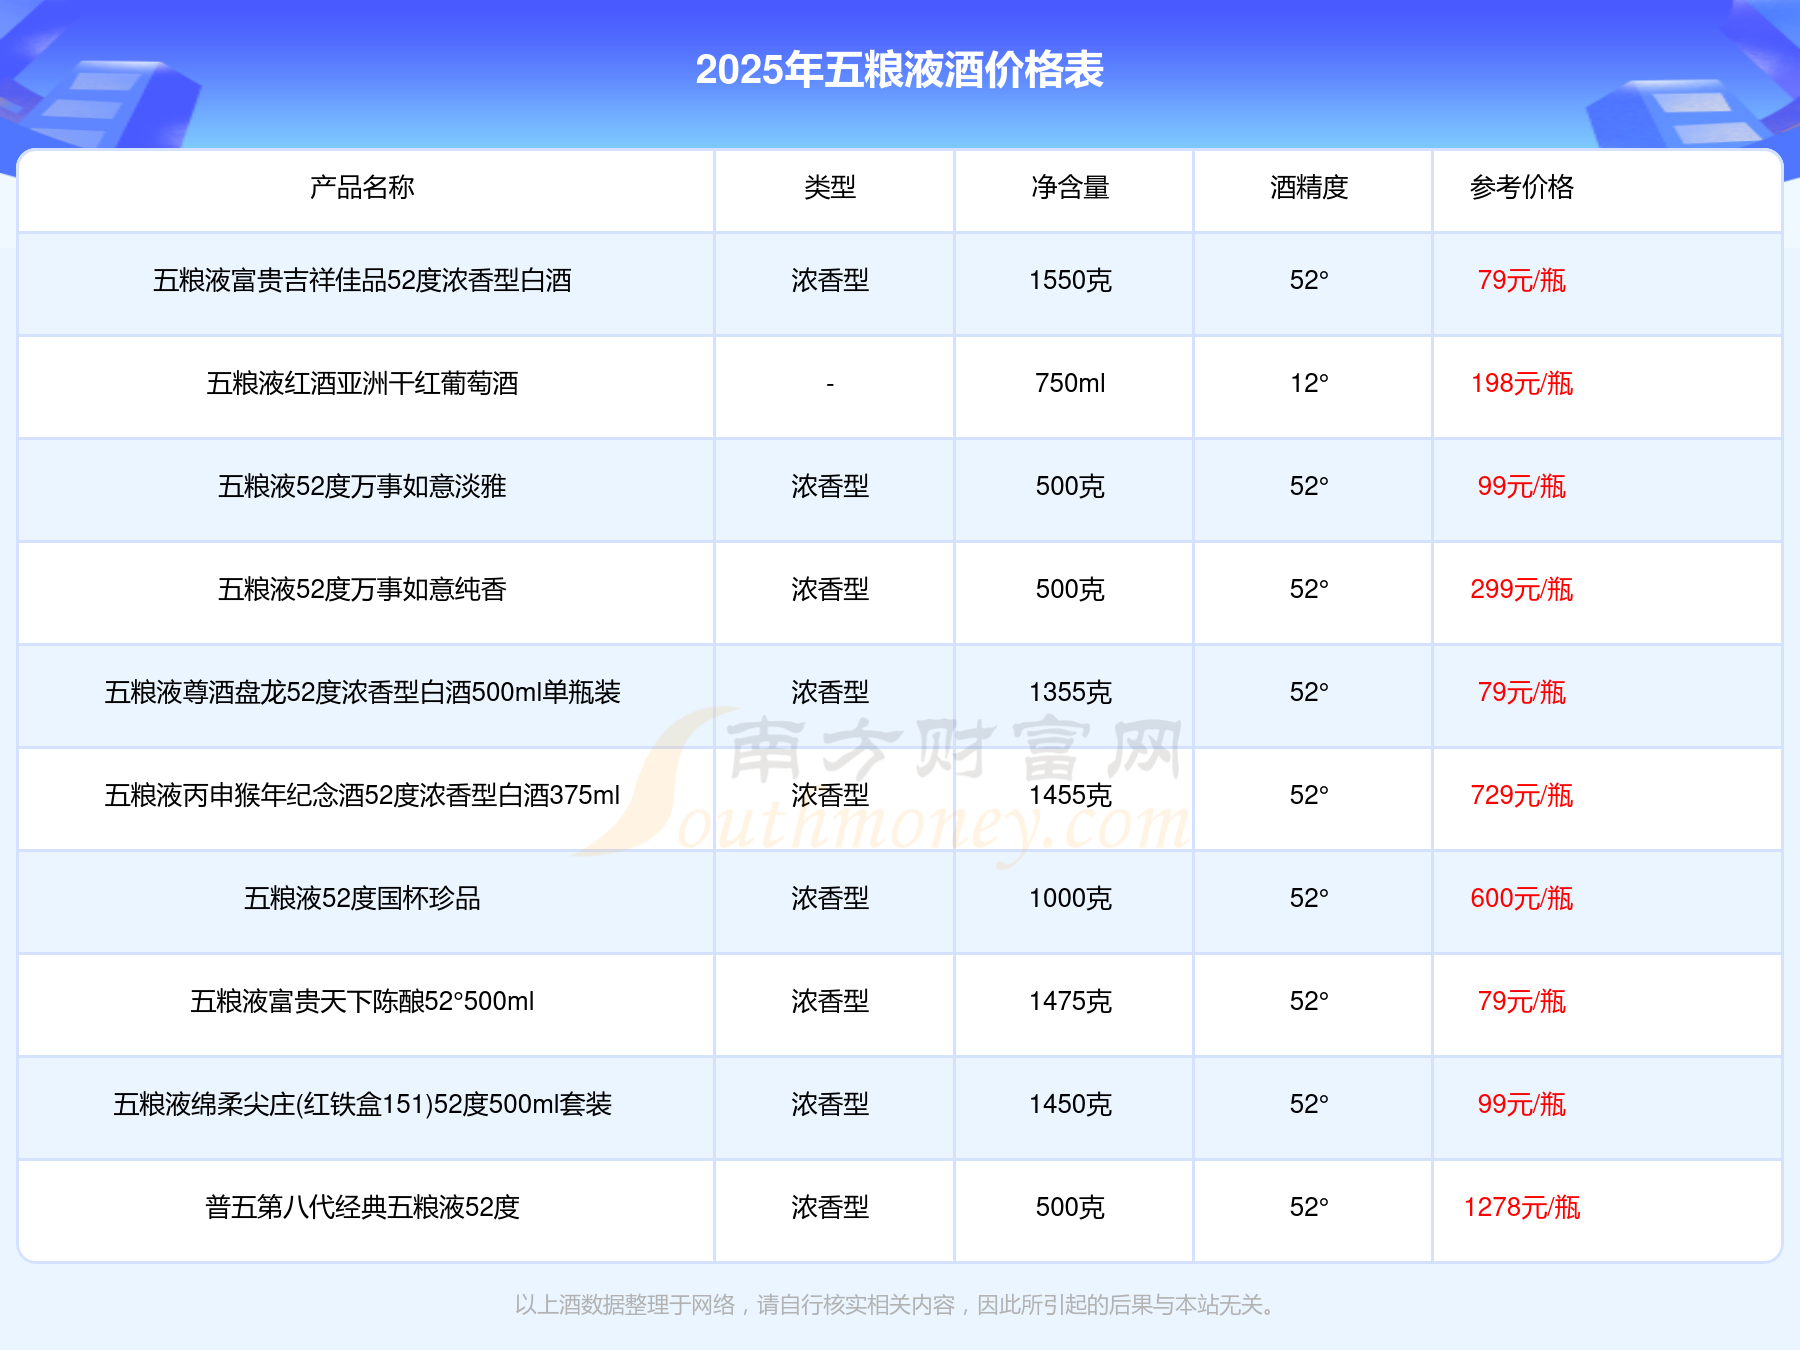Click 500克 in 万事如意纯香 row
The image size is (1800, 1350).
click(1070, 589)
